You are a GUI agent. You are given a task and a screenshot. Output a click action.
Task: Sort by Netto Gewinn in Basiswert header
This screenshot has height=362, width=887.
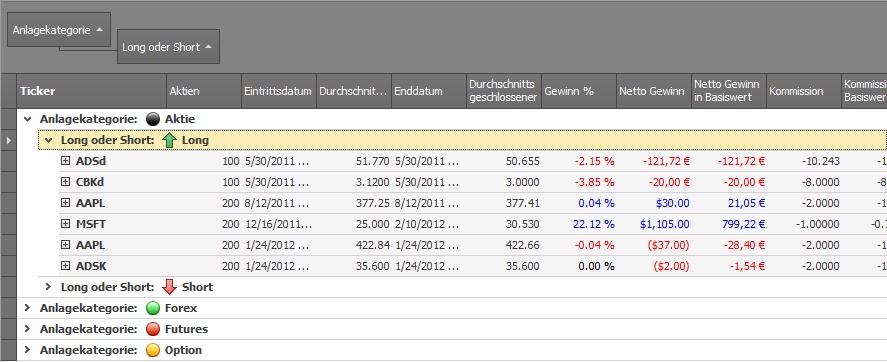(x=729, y=91)
